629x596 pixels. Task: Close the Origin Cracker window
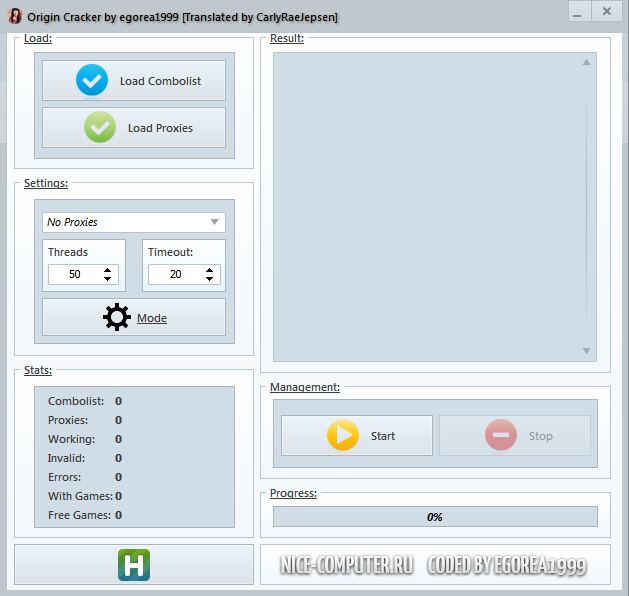(607, 11)
